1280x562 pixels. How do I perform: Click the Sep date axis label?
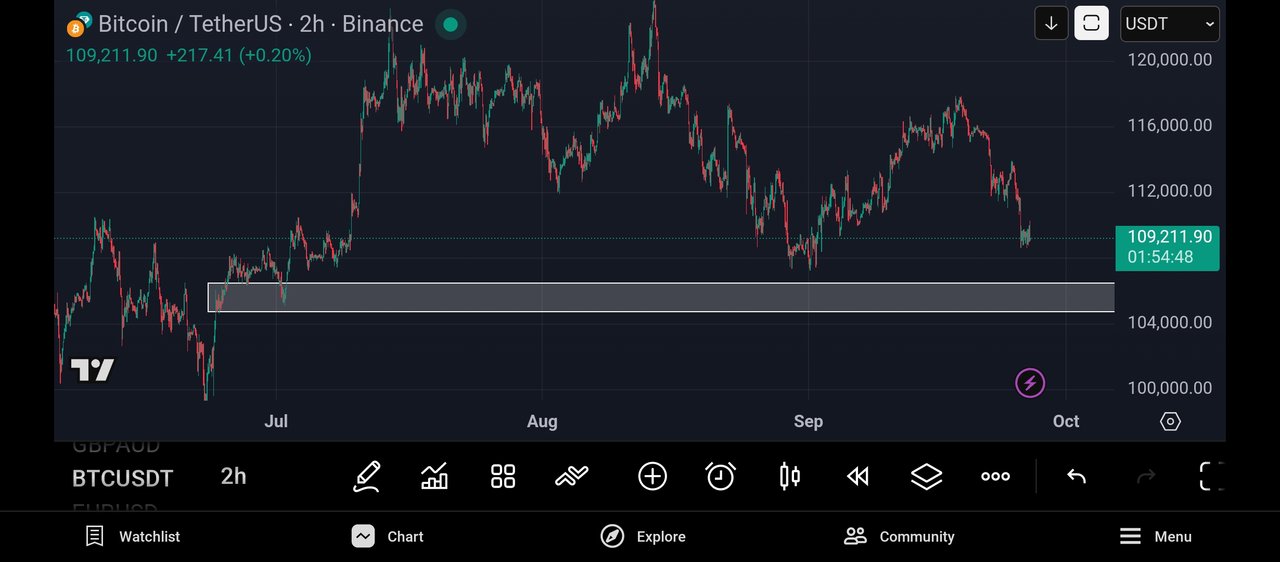[x=808, y=422]
